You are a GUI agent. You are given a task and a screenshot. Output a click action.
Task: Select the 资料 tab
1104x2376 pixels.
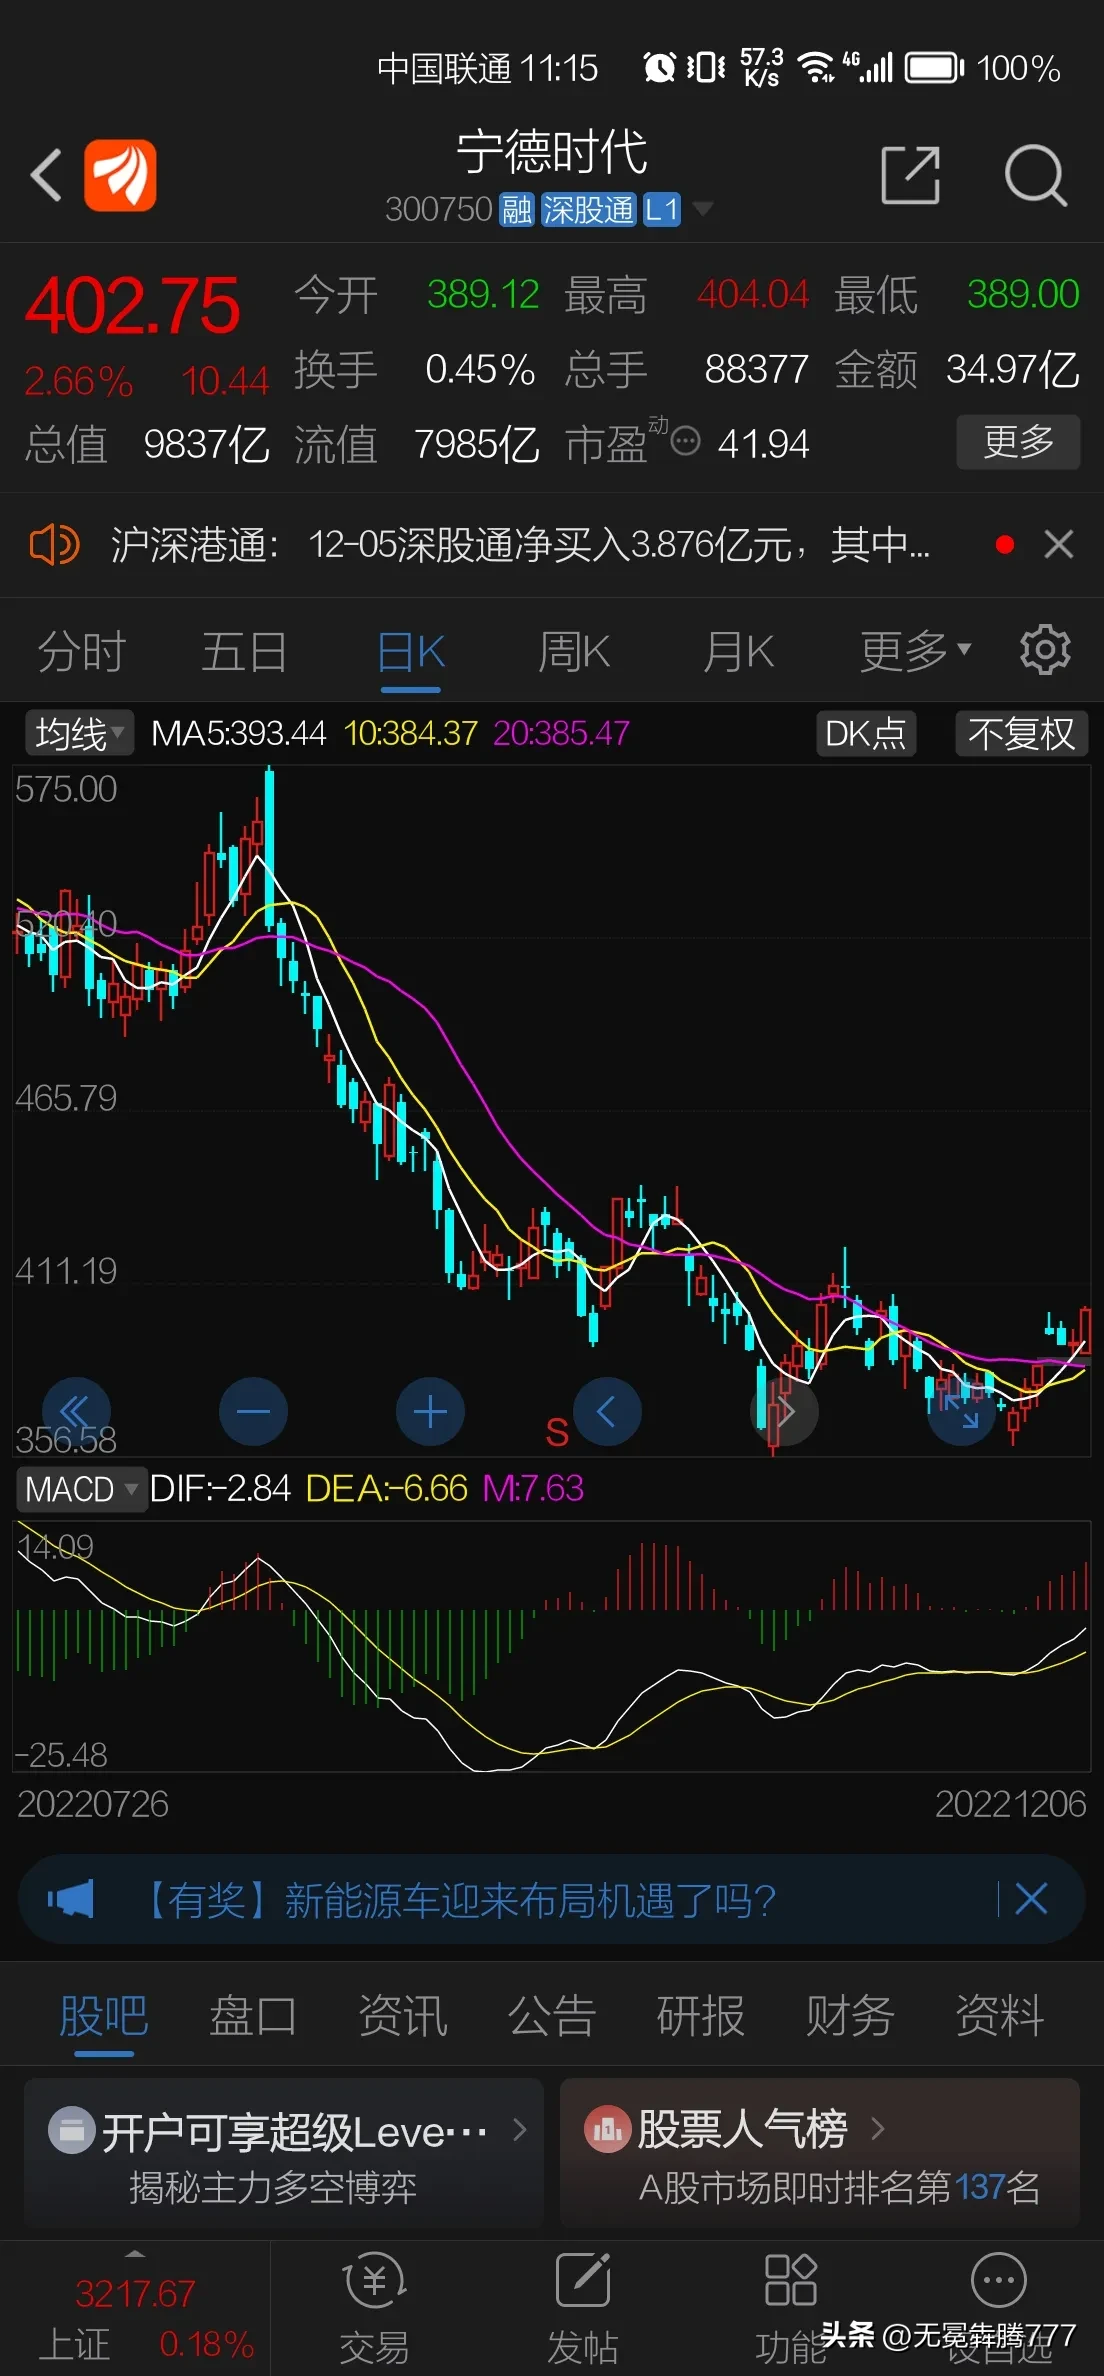pos(1000,2015)
